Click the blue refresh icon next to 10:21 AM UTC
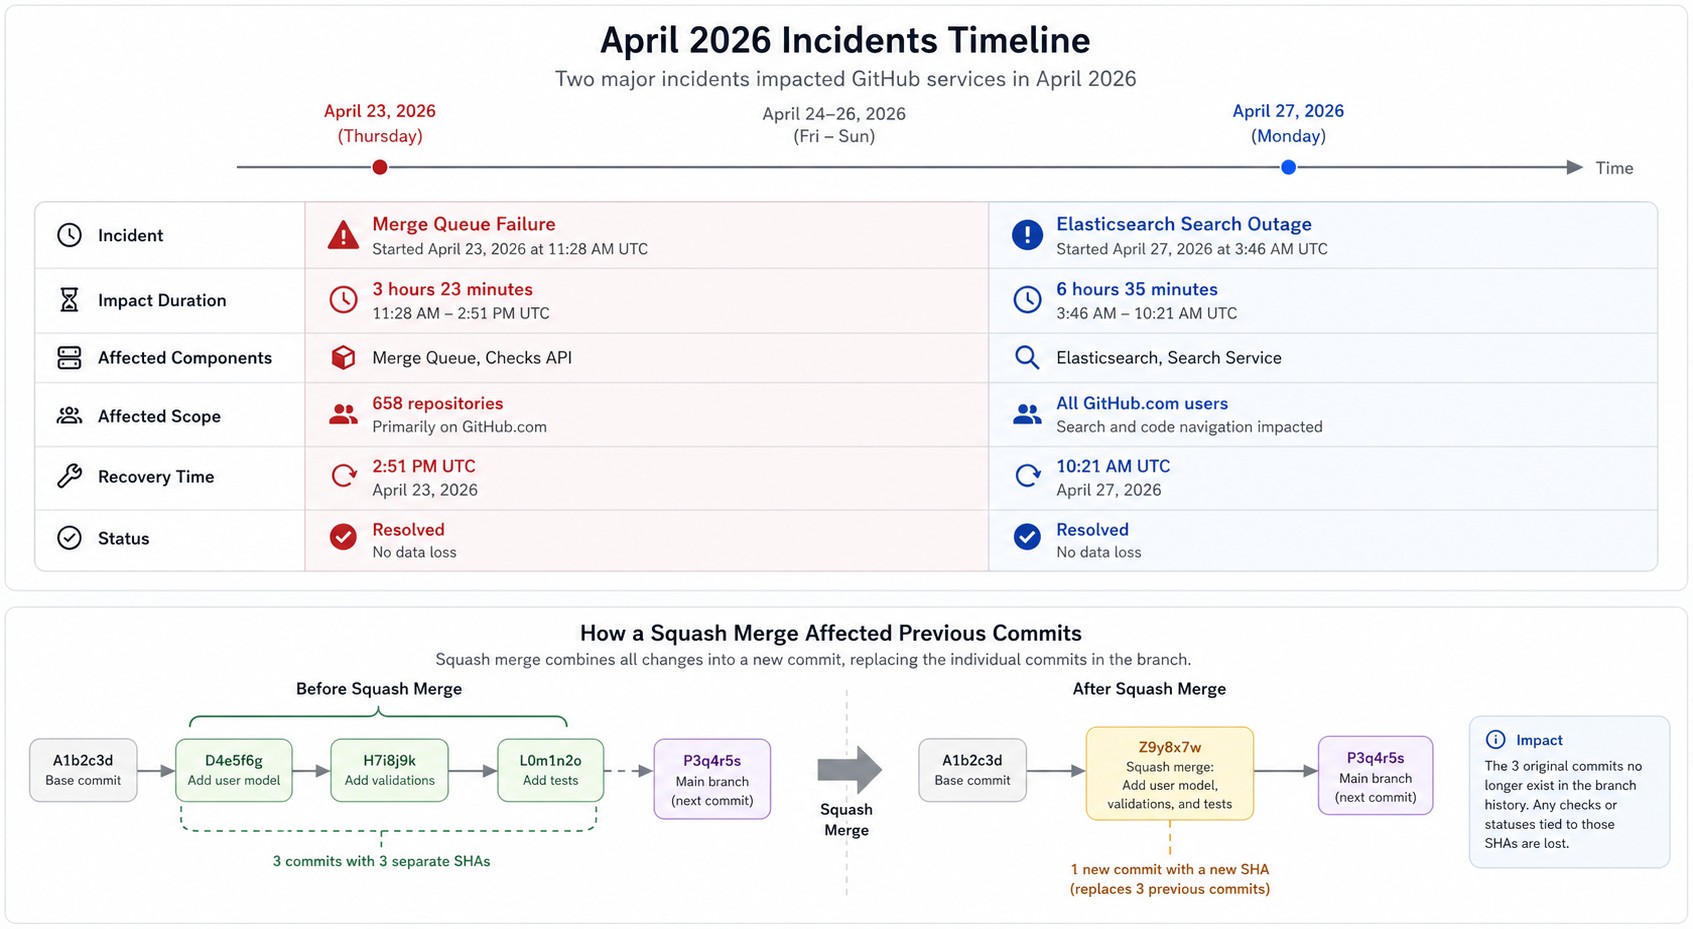This screenshot has height=929, width=1693. (x=1027, y=476)
